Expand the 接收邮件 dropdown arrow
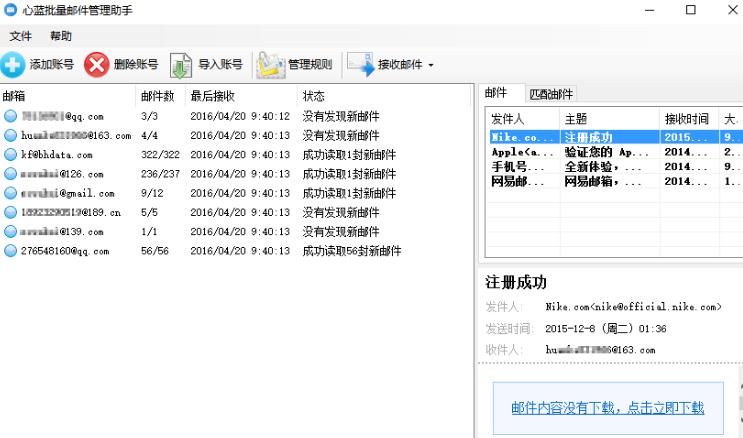 tap(430, 66)
